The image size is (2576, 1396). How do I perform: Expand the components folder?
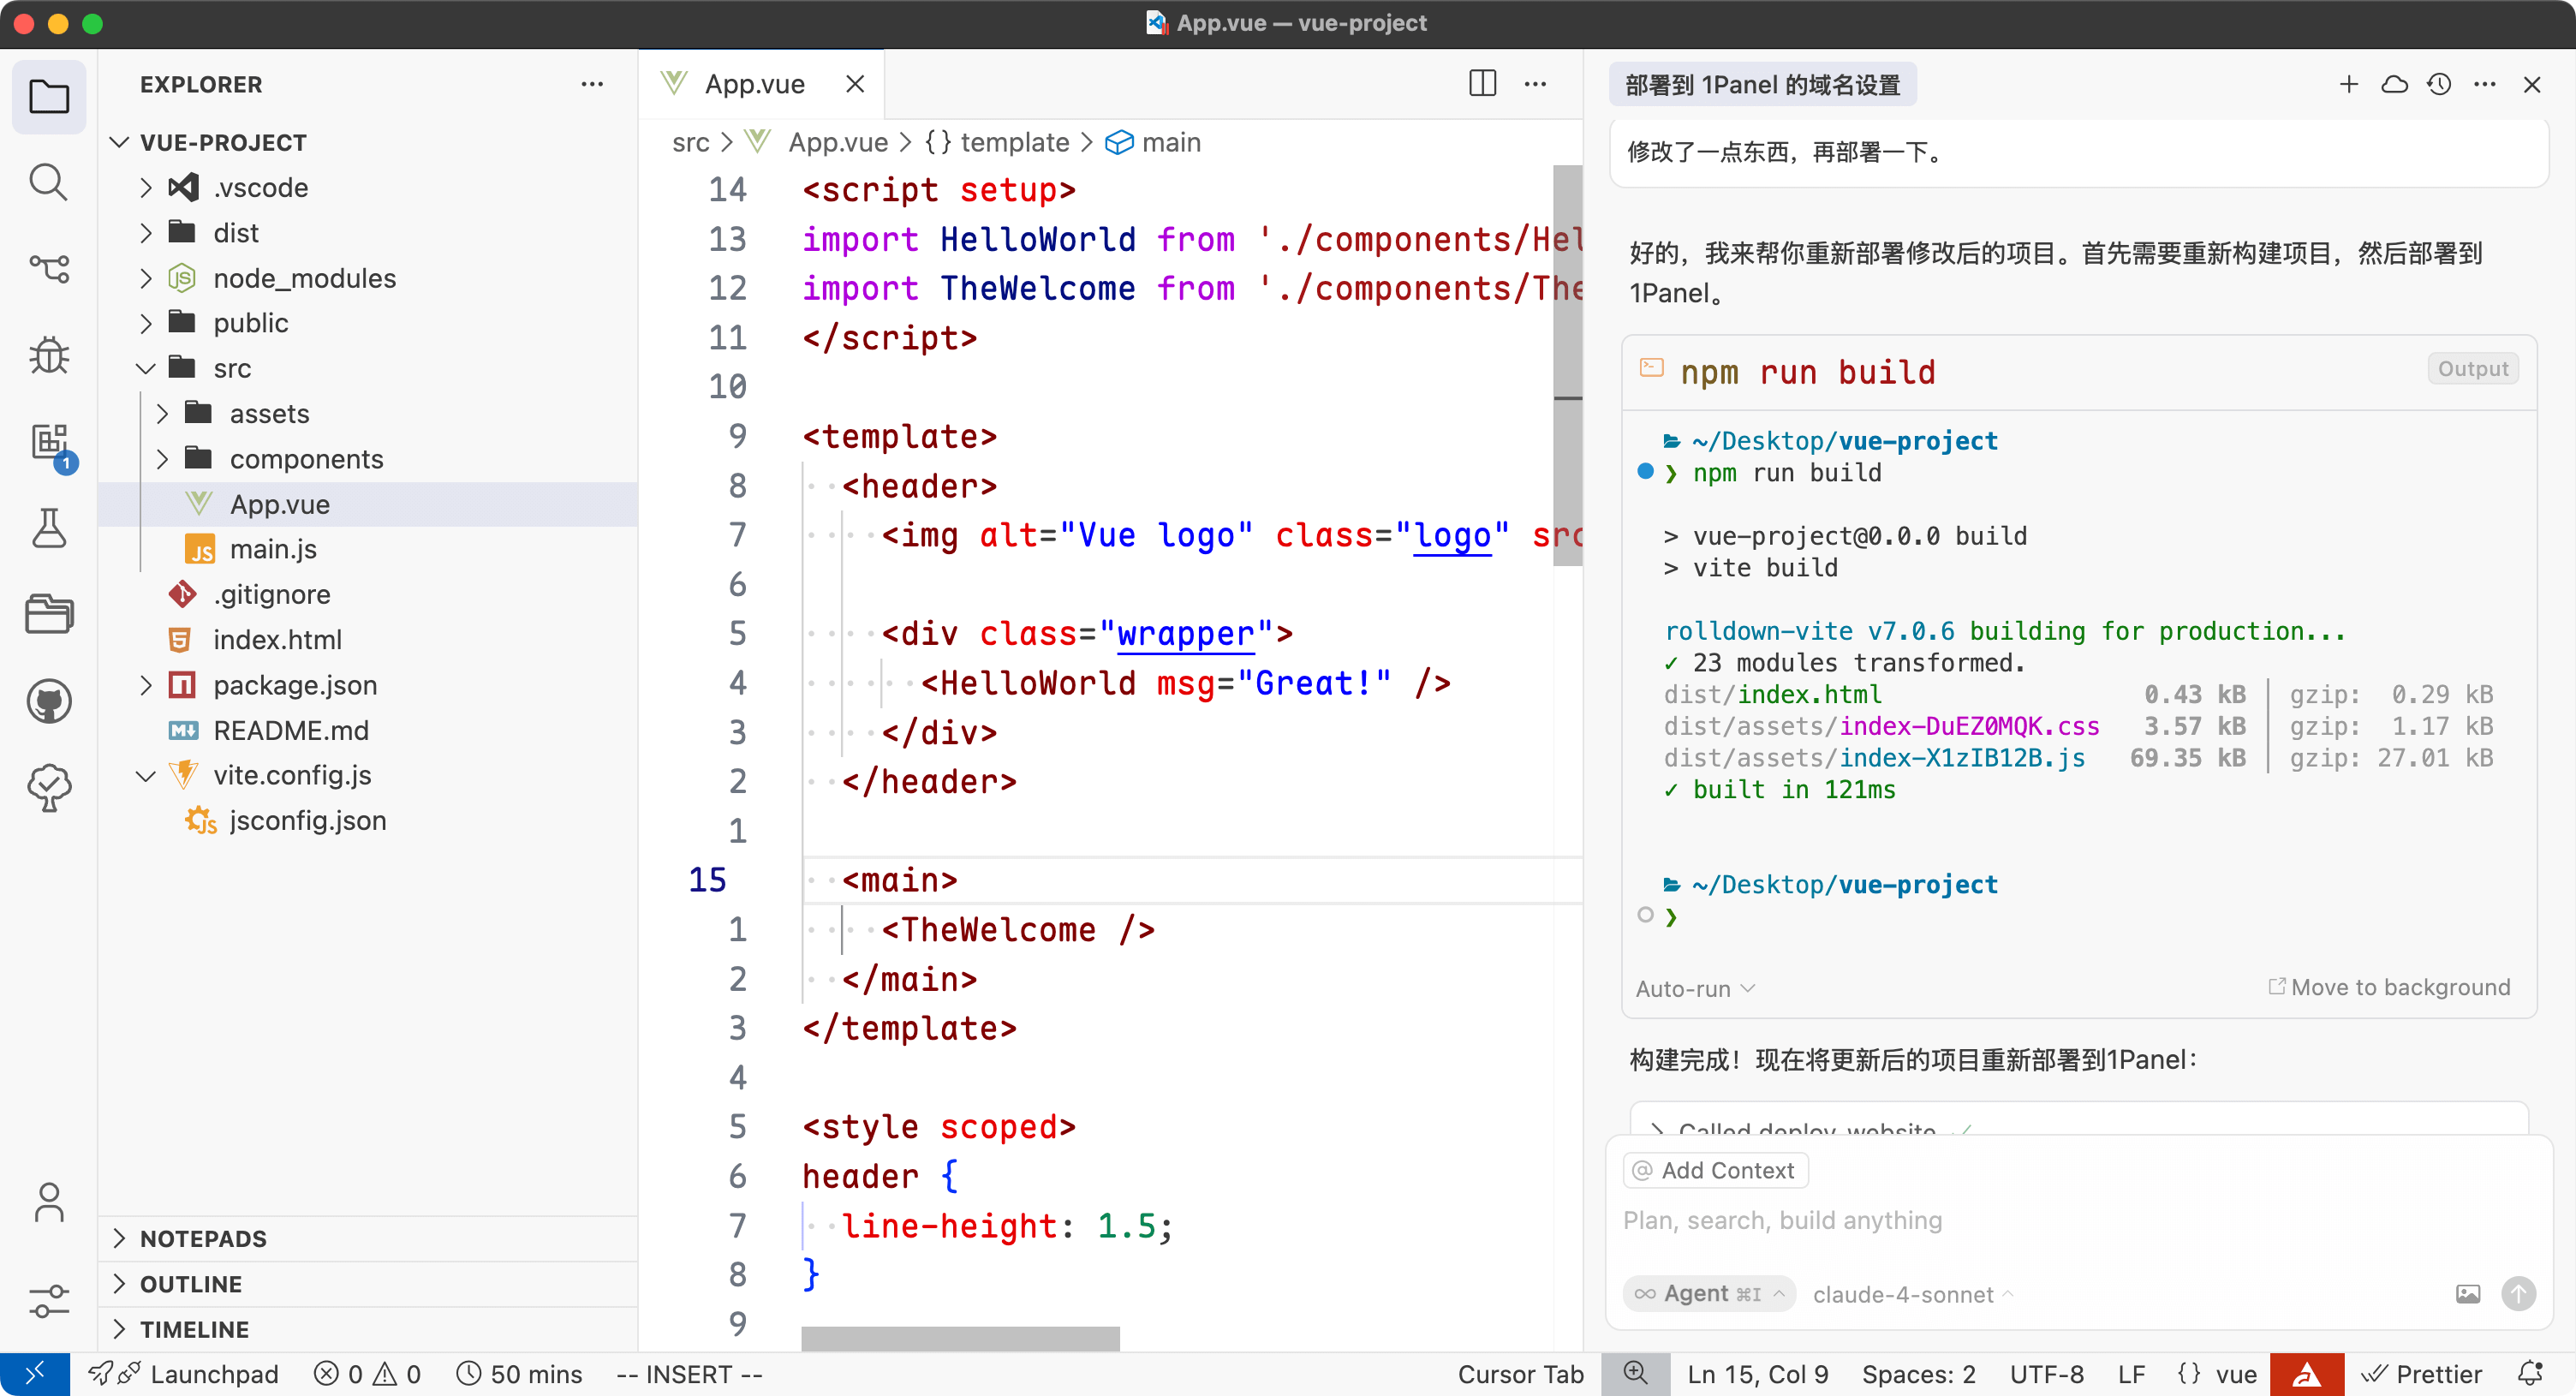[x=306, y=459]
